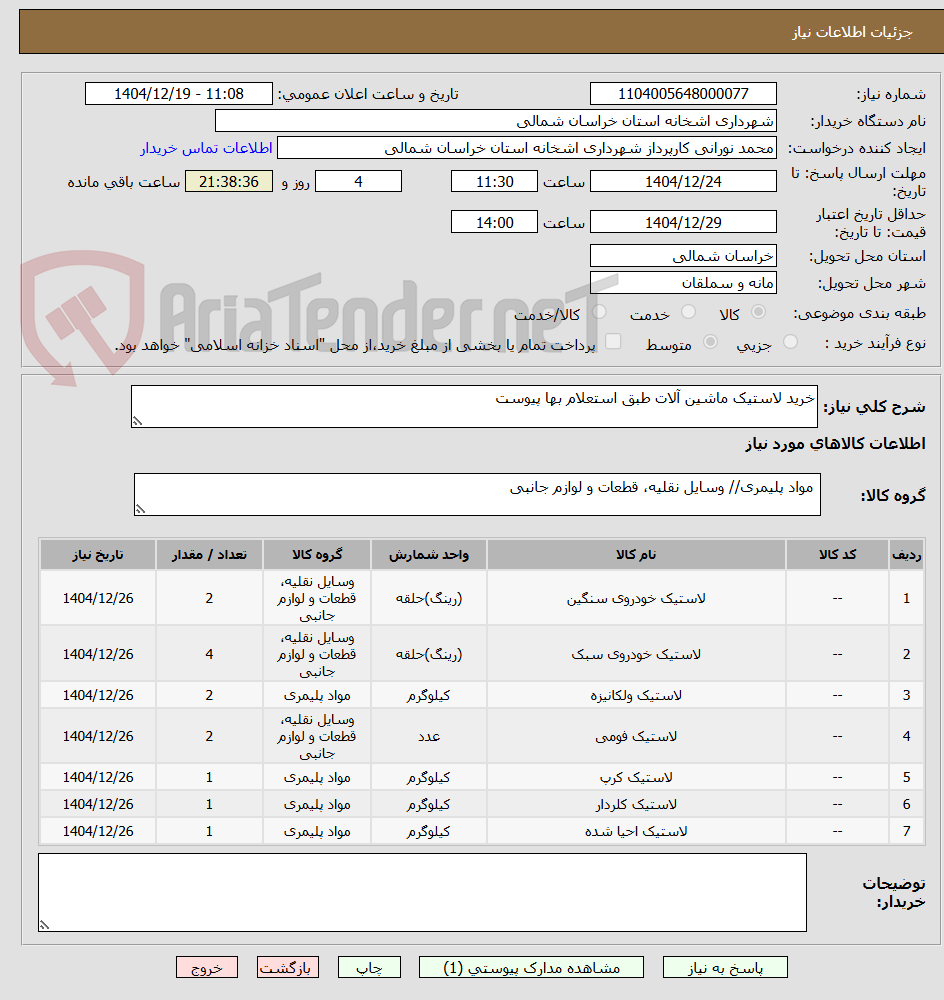Click the price validity date 1404/12/29

[683, 222]
